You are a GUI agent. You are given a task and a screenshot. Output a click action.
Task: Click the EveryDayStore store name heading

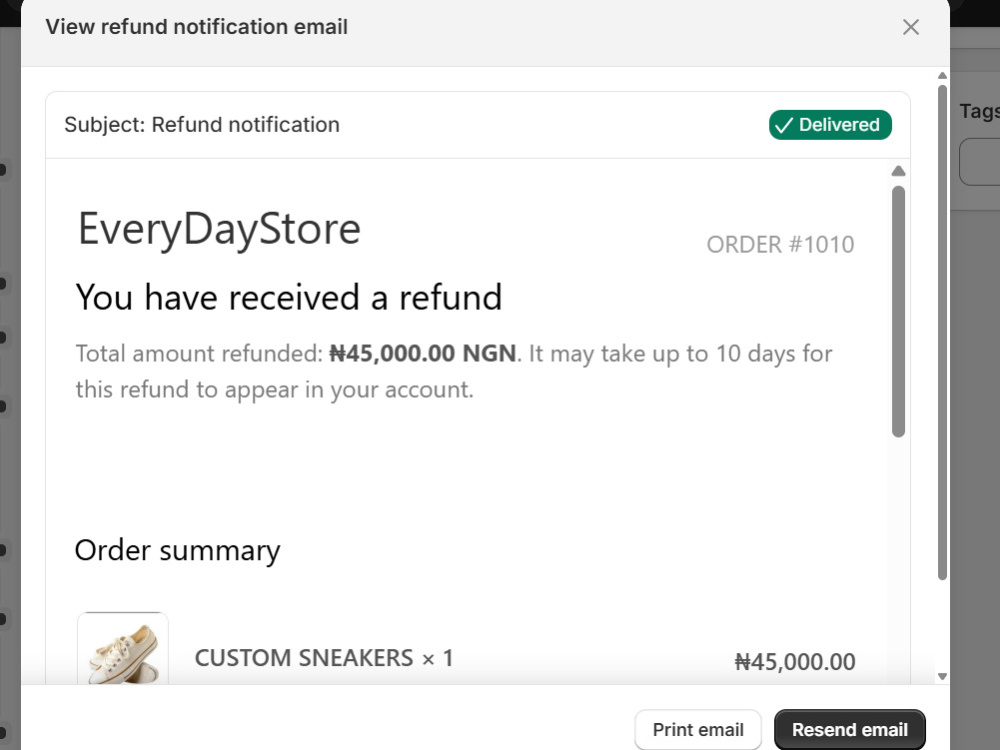pyautogui.click(x=219, y=229)
